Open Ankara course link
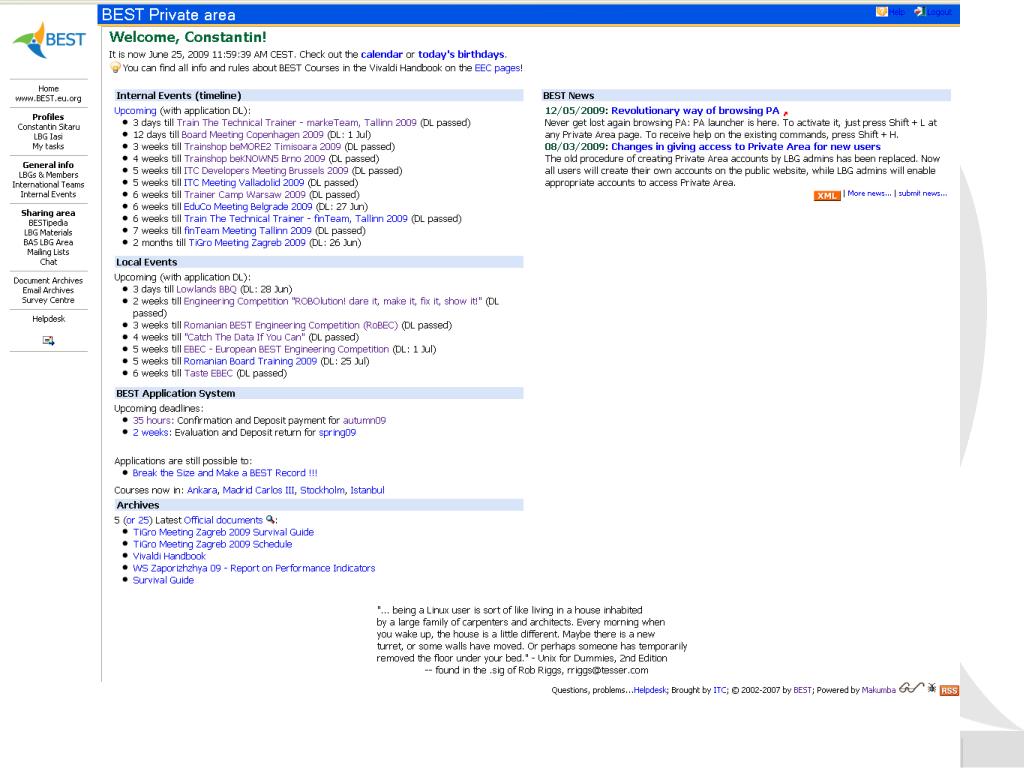 tap(202, 490)
